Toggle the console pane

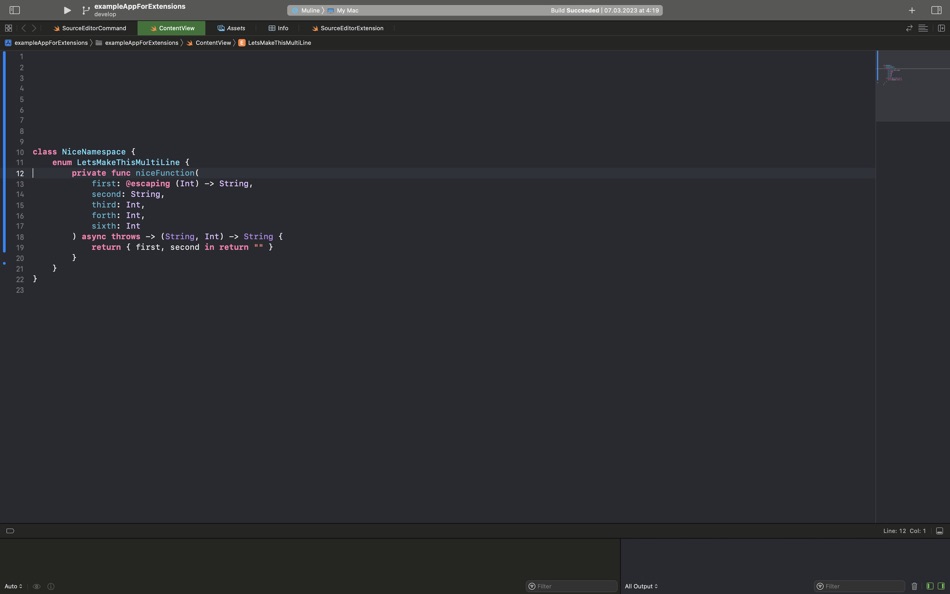tap(940, 586)
